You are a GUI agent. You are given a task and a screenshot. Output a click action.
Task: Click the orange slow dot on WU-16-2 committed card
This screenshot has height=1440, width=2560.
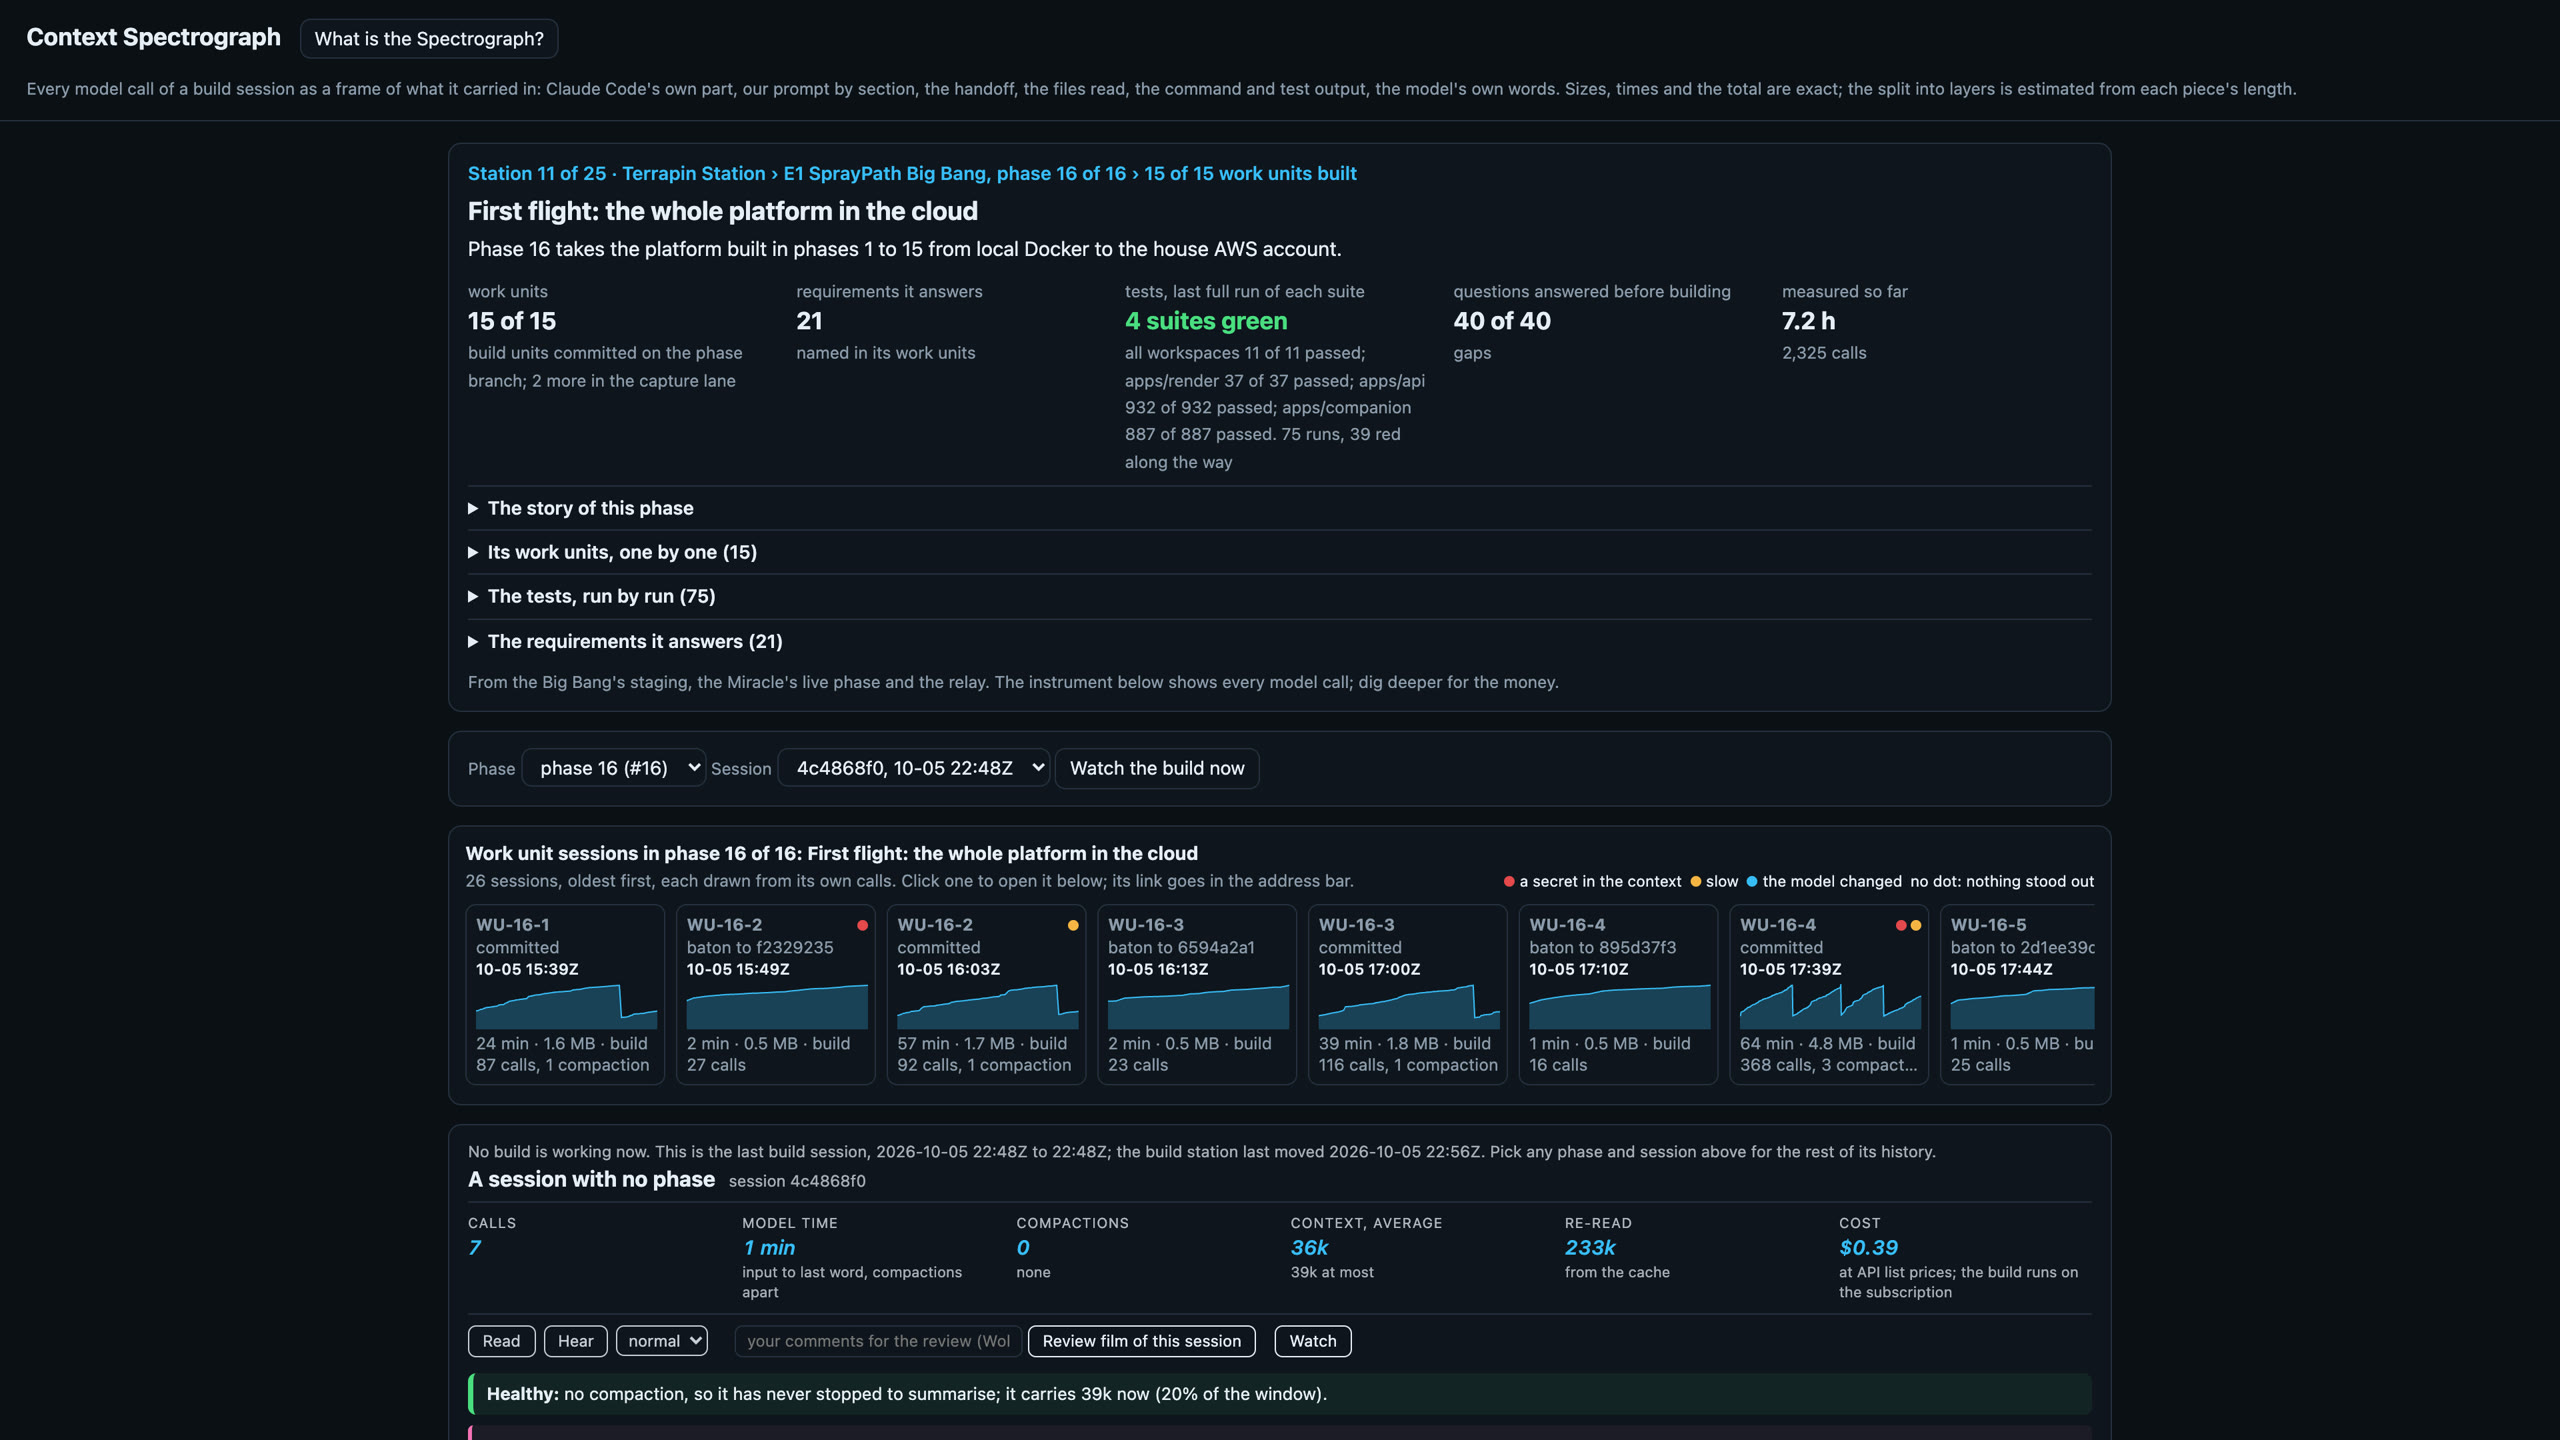click(1073, 925)
